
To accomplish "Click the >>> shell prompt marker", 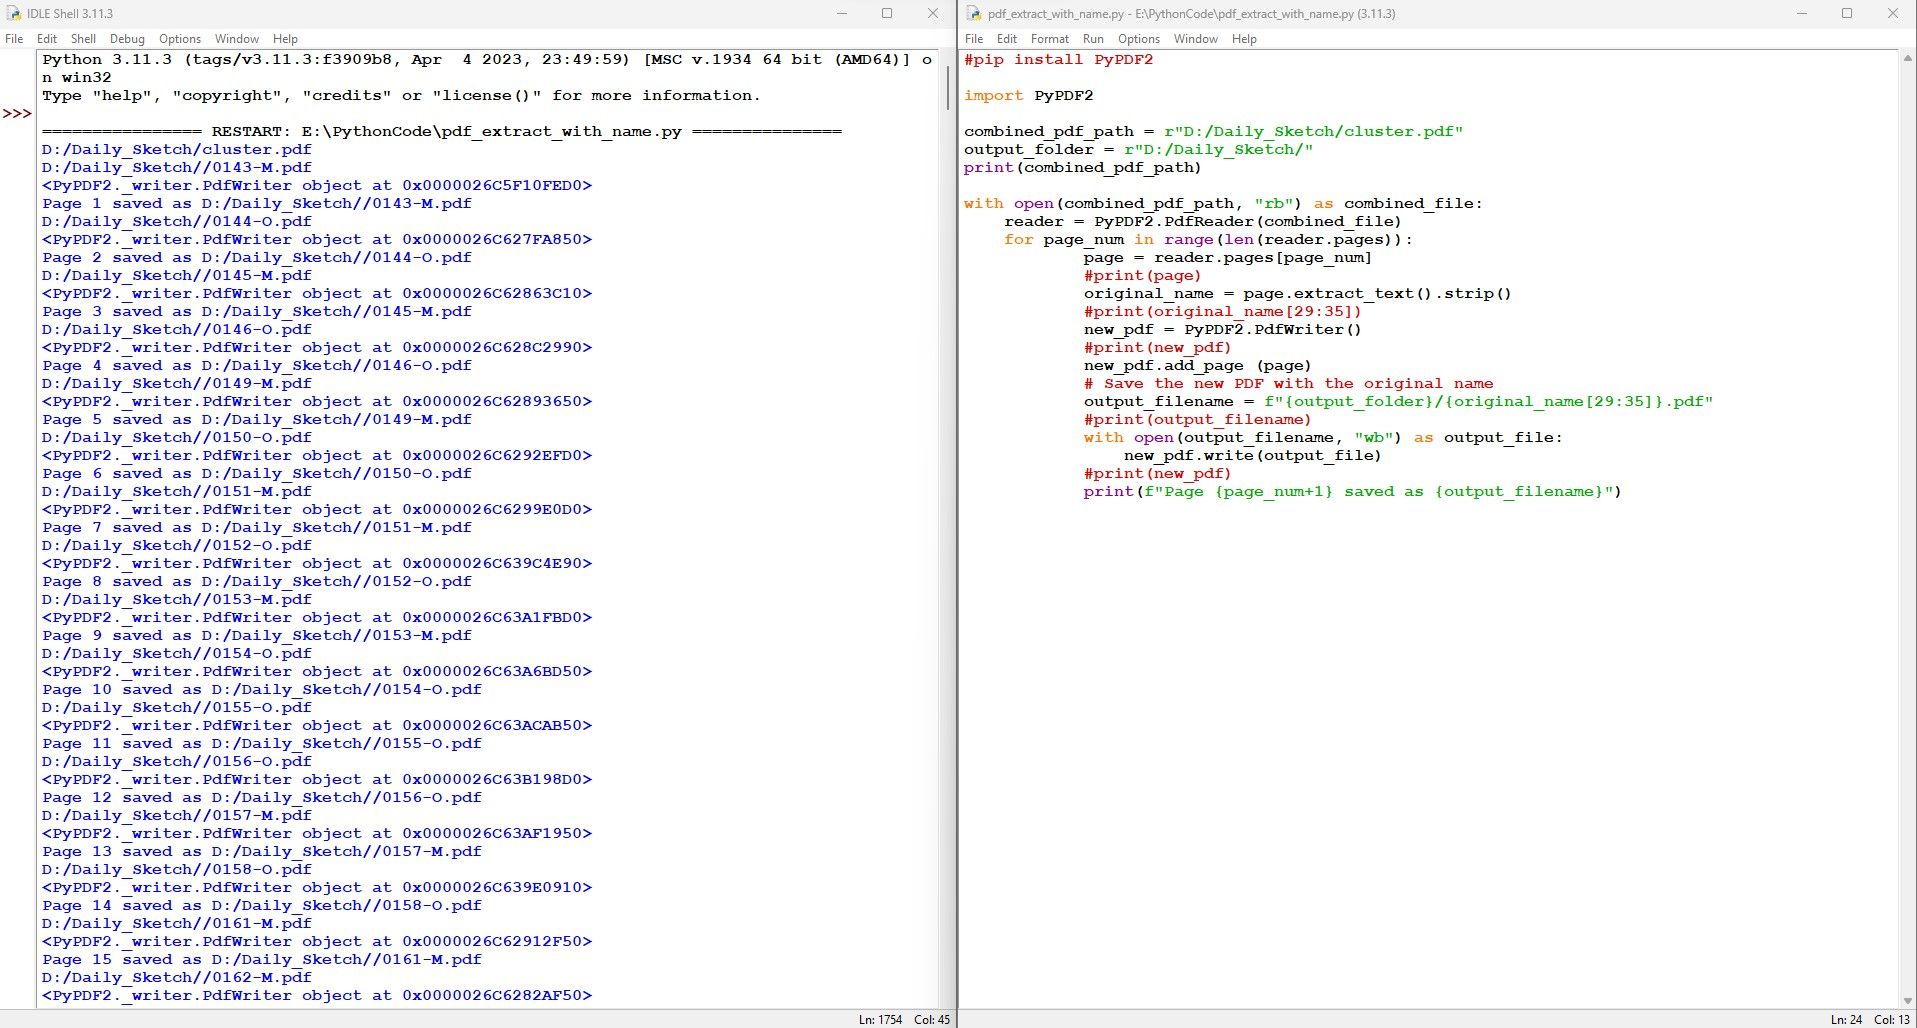I will coord(17,114).
